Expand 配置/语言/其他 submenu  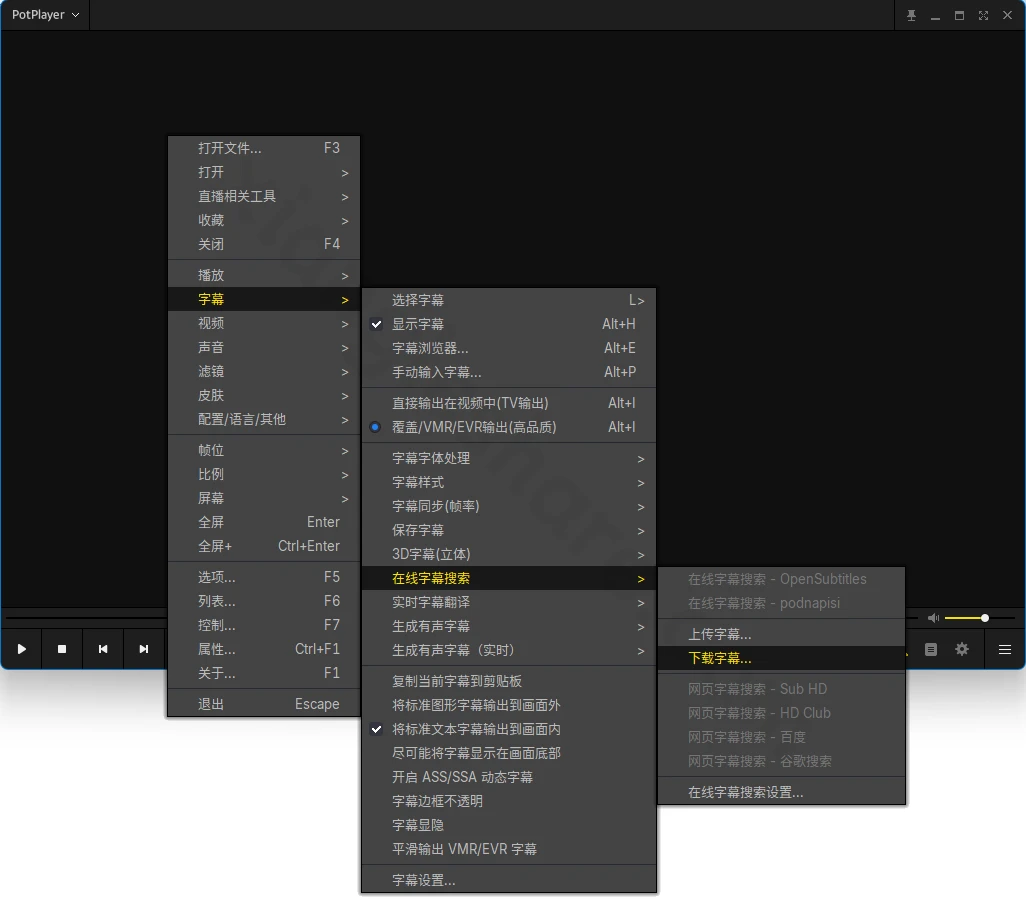pos(264,420)
